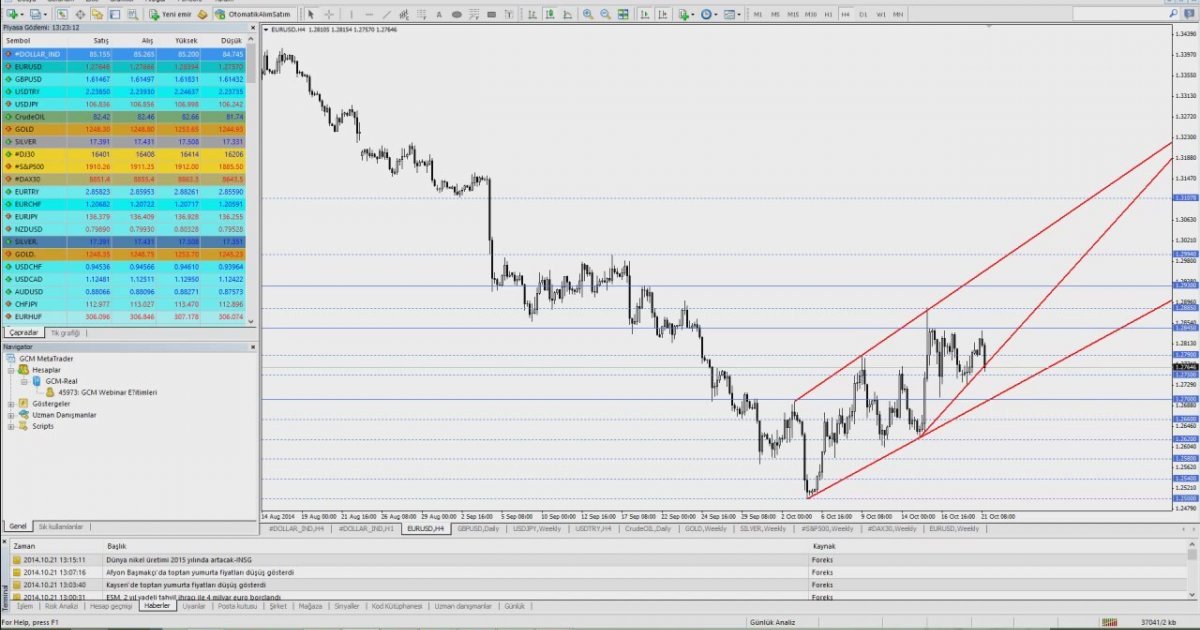Open the Uyarılar terminal tab
The height and width of the screenshot is (630, 1200).
click(194, 606)
